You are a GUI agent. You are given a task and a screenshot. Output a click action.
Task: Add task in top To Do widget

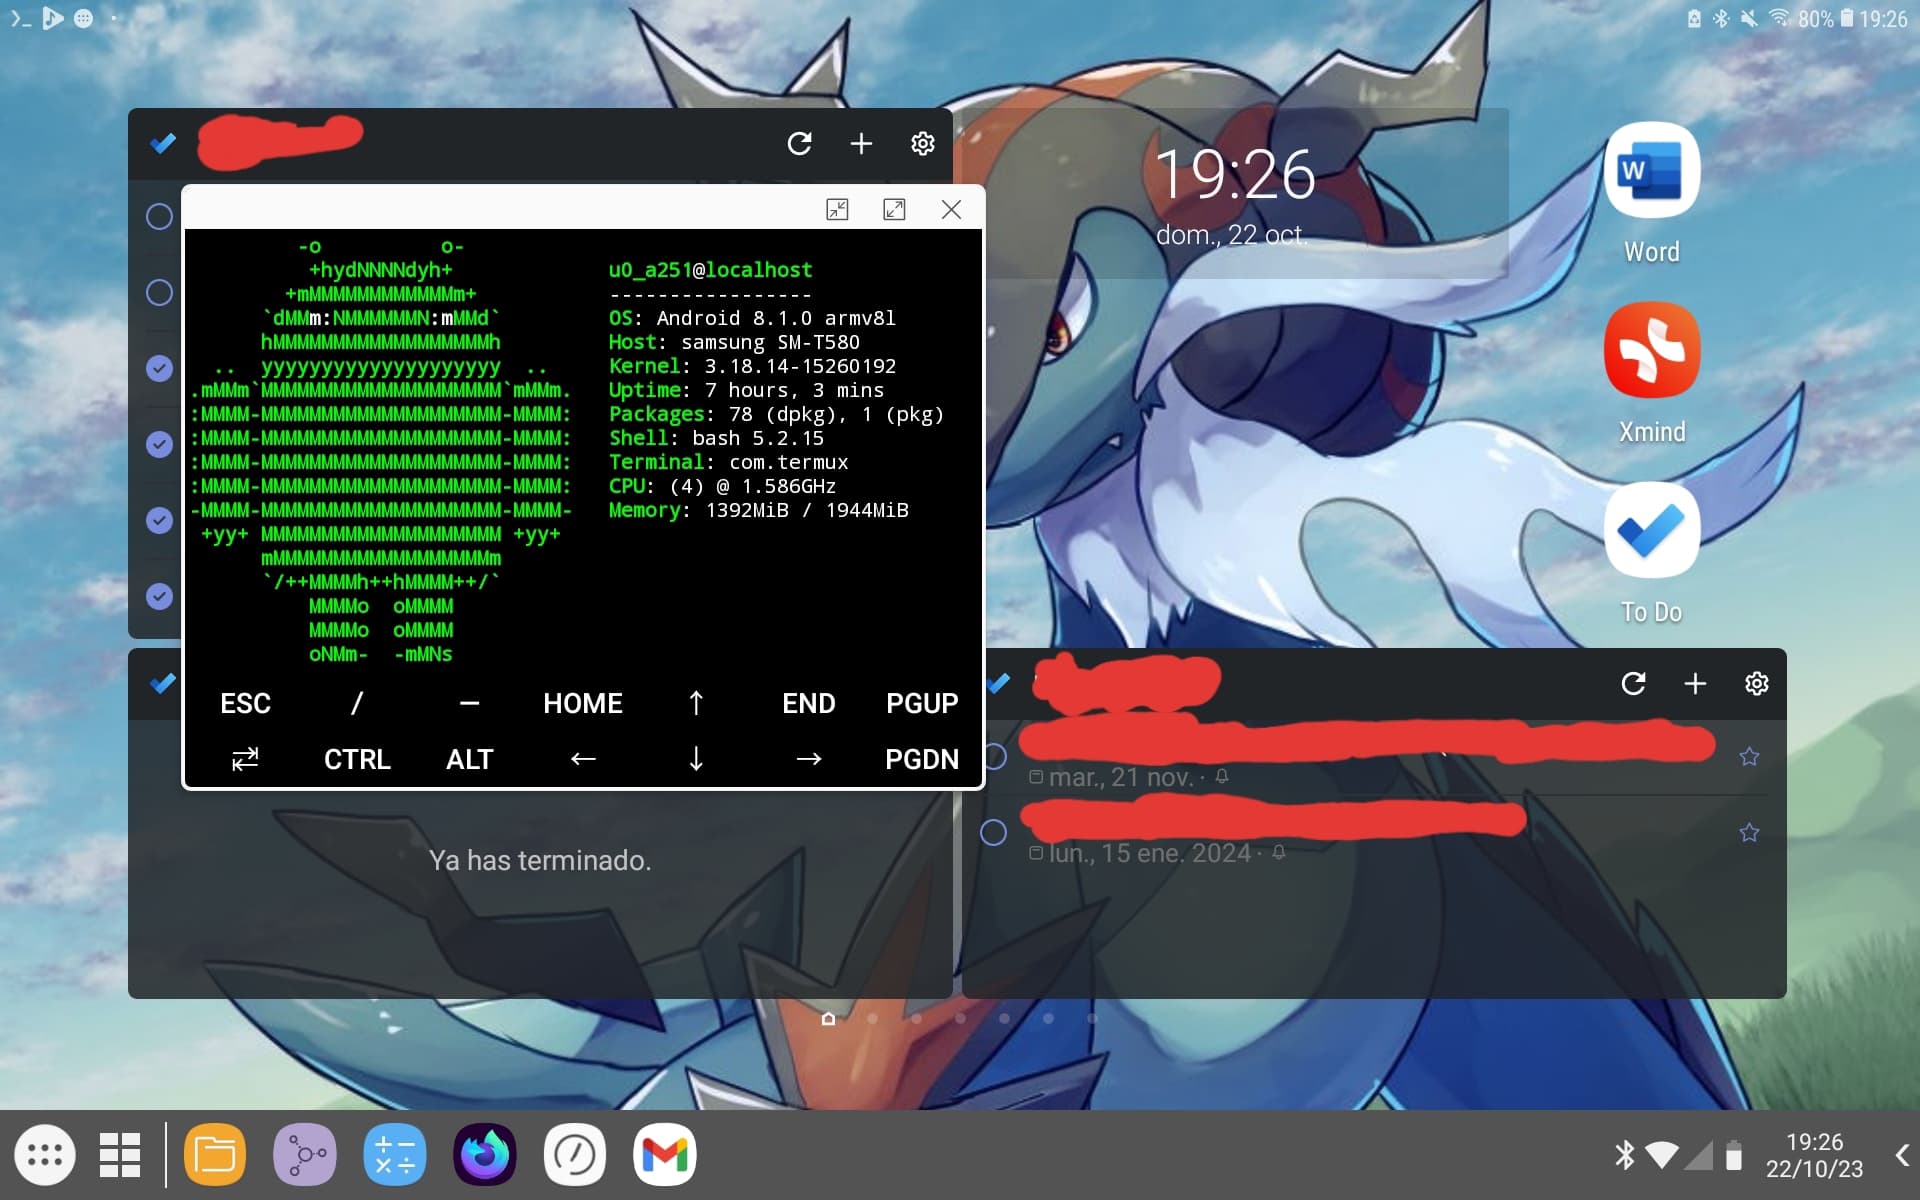pos(861,144)
